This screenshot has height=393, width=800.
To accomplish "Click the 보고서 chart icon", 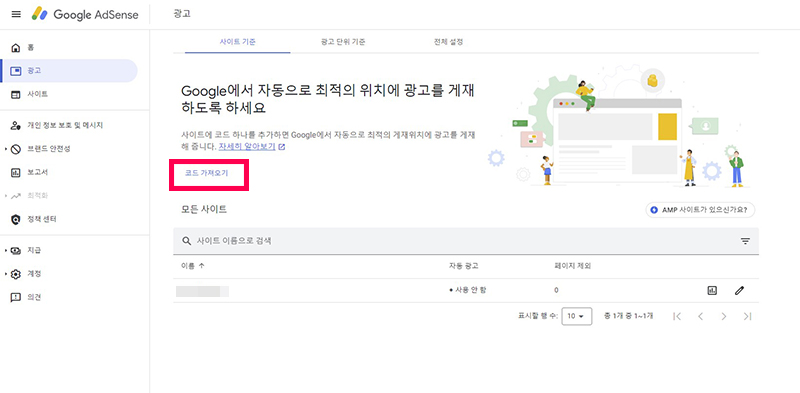I will point(16,173).
